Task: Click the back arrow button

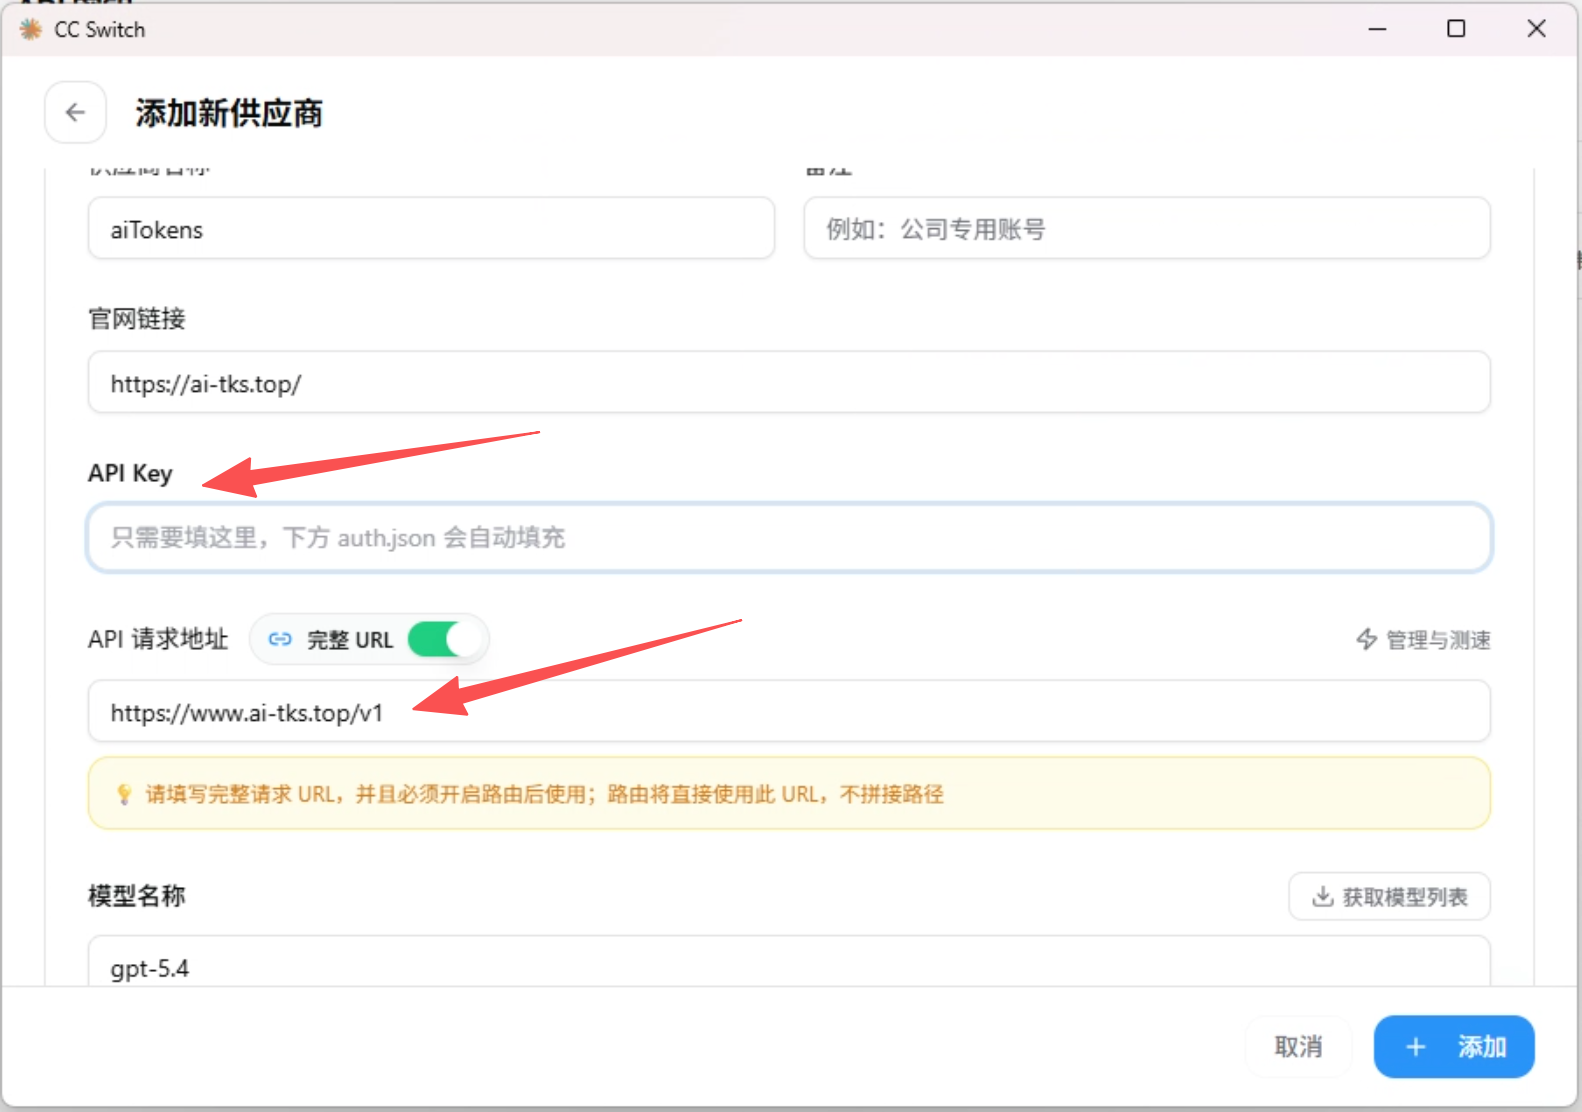Action: (75, 113)
